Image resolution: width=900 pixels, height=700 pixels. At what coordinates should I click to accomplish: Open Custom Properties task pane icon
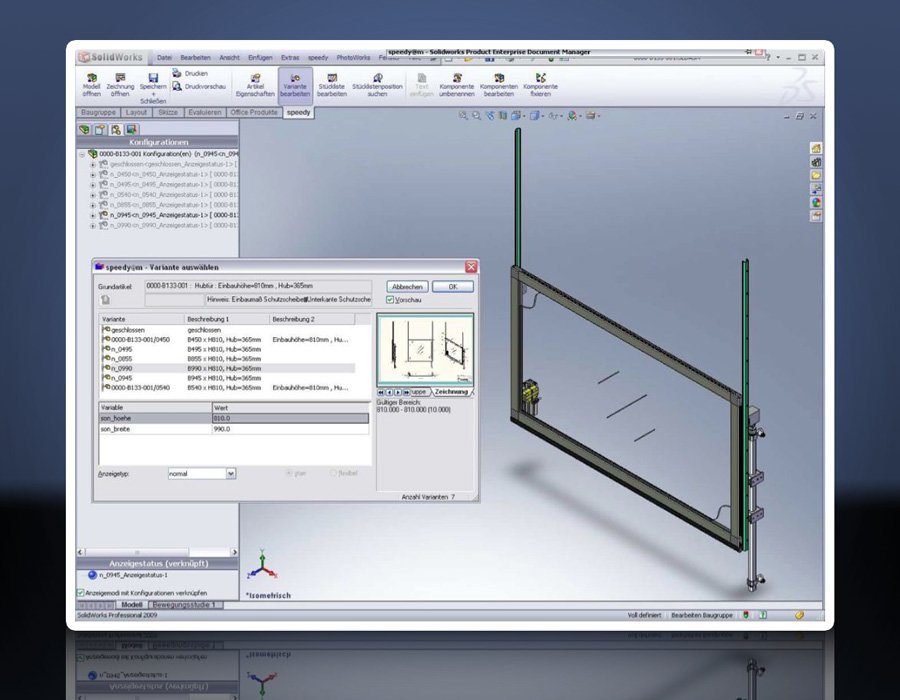pos(816,216)
